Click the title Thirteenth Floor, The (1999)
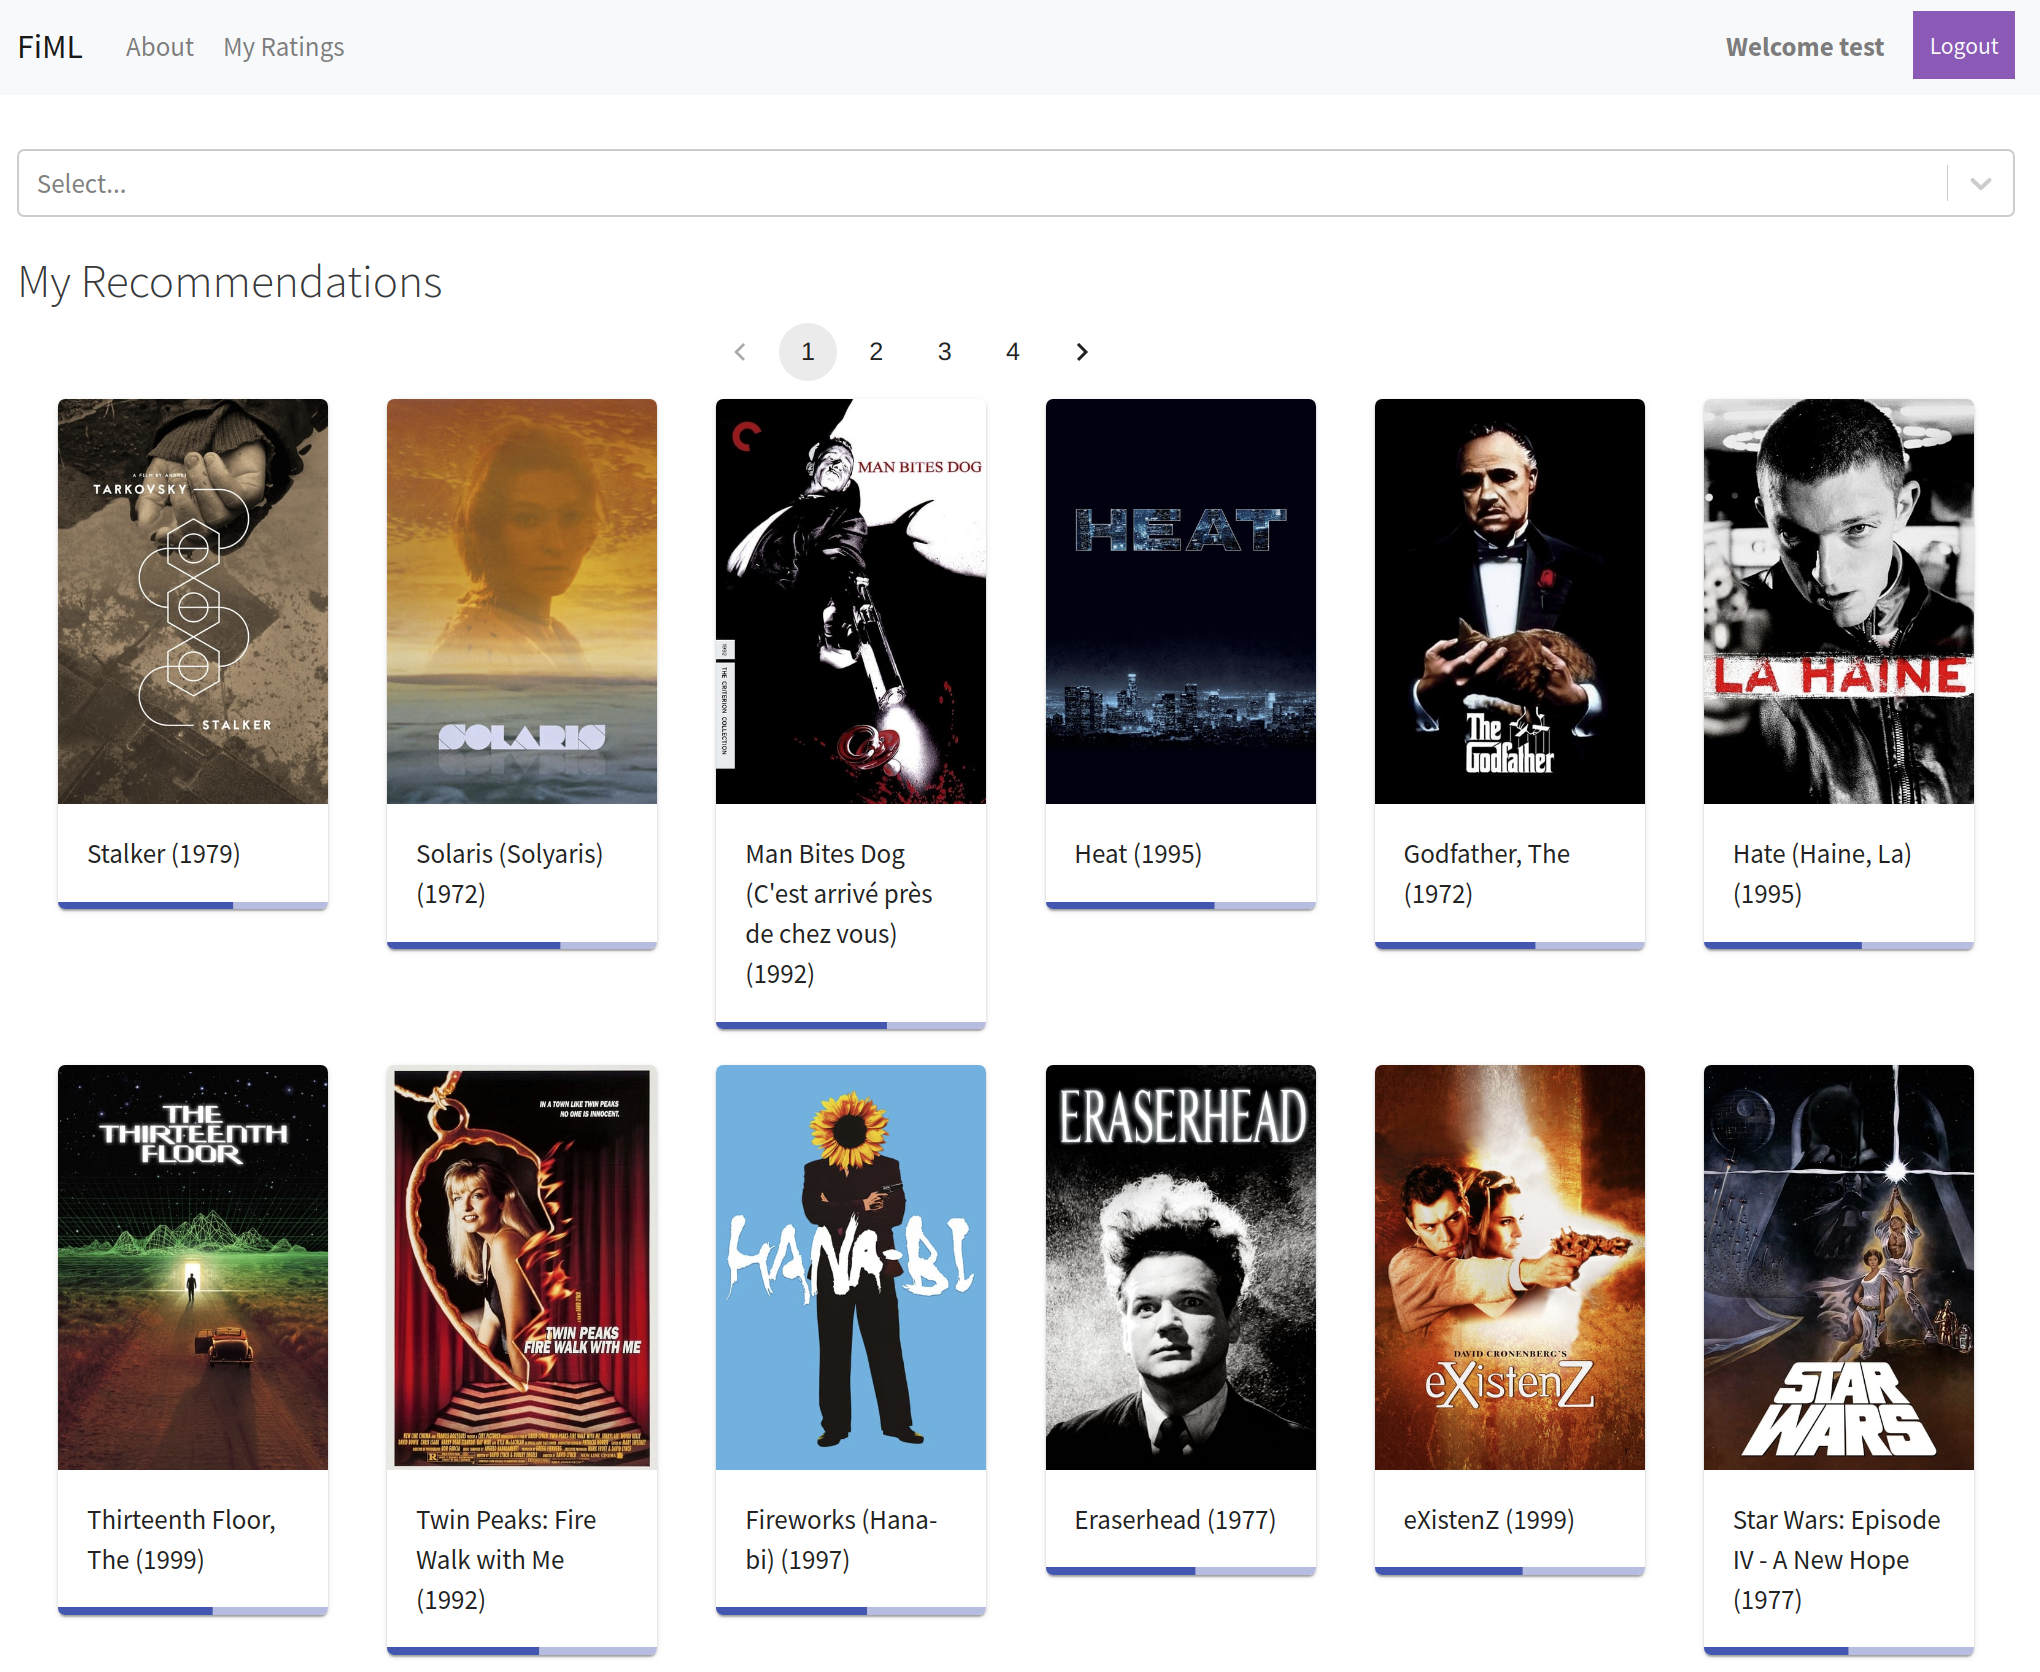 (x=181, y=1540)
